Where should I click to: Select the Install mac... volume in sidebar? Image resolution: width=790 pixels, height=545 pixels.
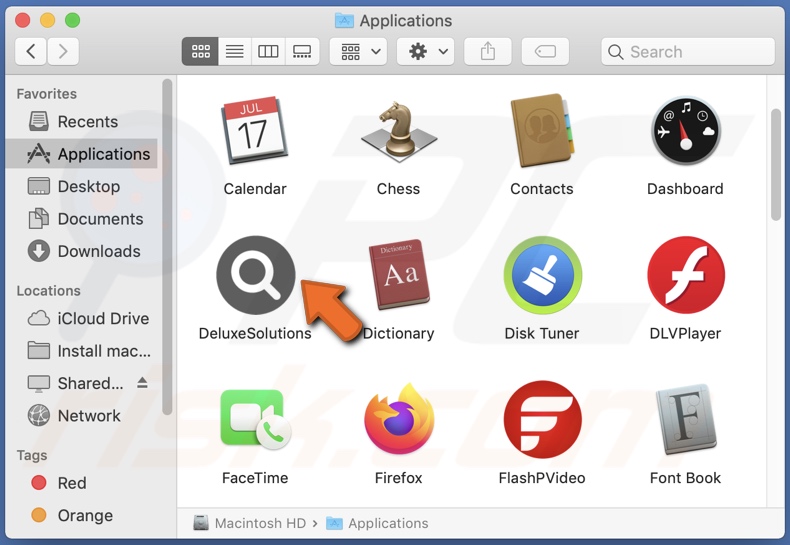click(x=81, y=351)
